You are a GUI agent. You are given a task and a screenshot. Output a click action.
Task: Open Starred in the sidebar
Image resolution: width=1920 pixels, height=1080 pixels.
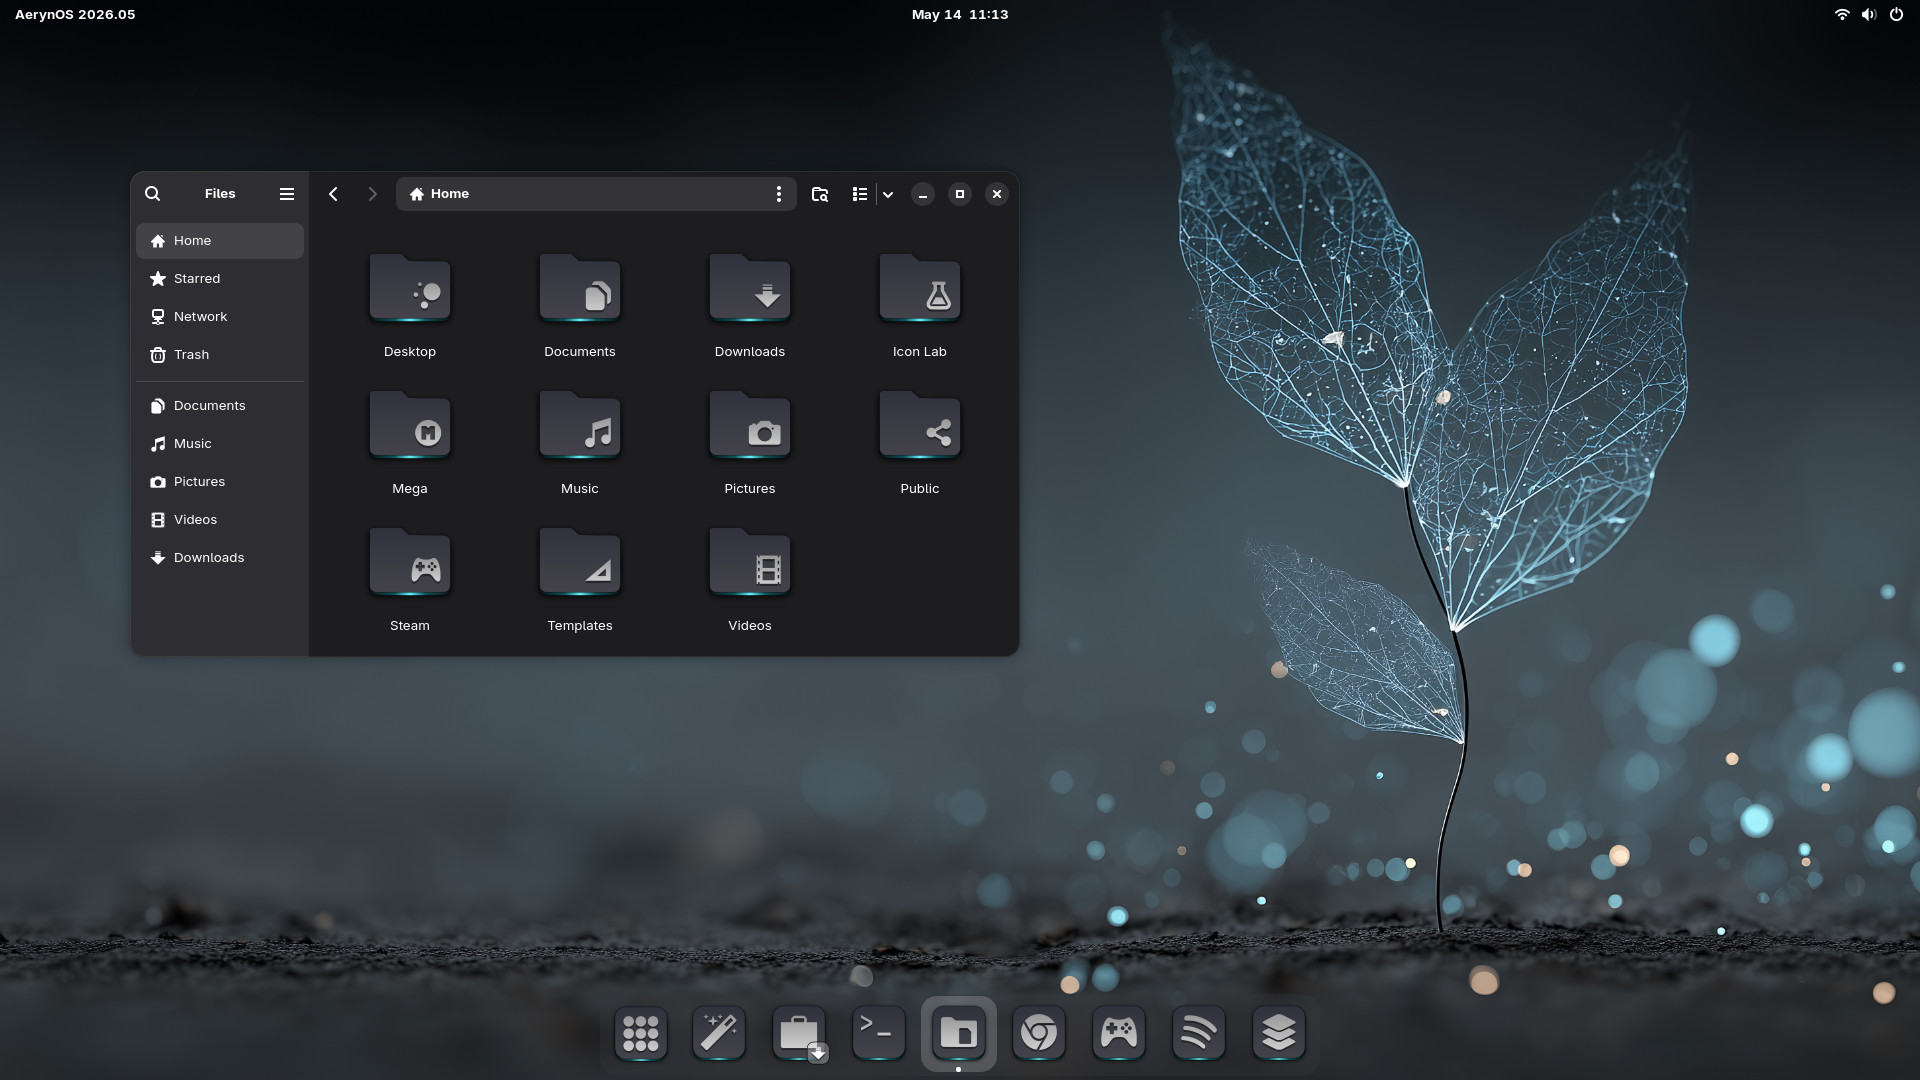(x=220, y=279)
